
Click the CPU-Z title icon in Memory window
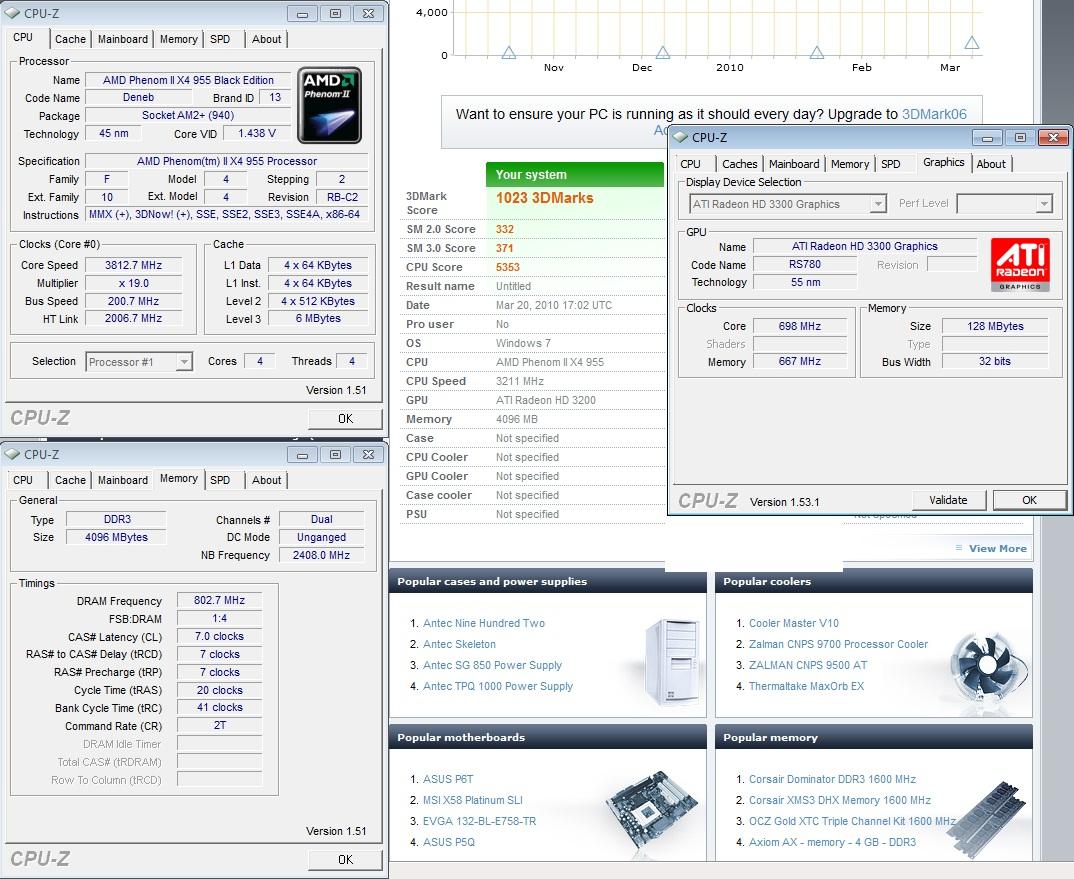point(12,454)
